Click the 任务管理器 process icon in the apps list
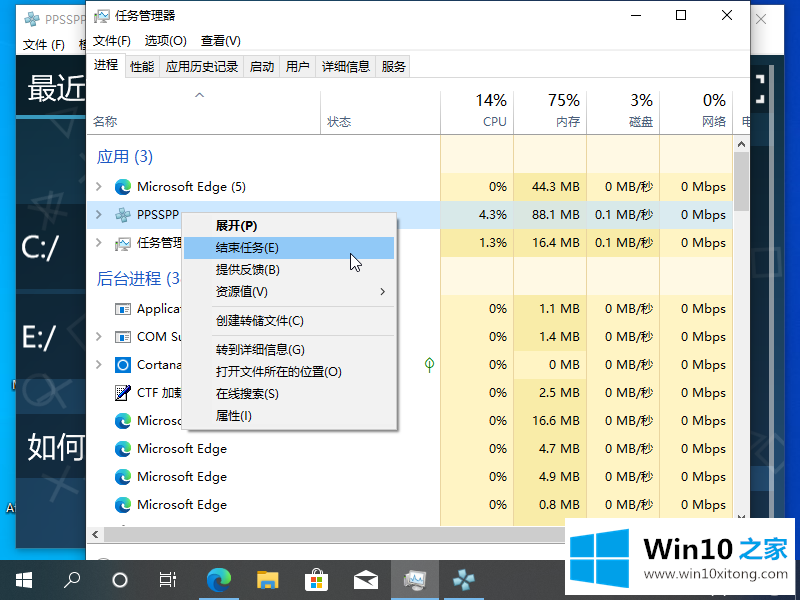The image size is (800, 600). 123,243
